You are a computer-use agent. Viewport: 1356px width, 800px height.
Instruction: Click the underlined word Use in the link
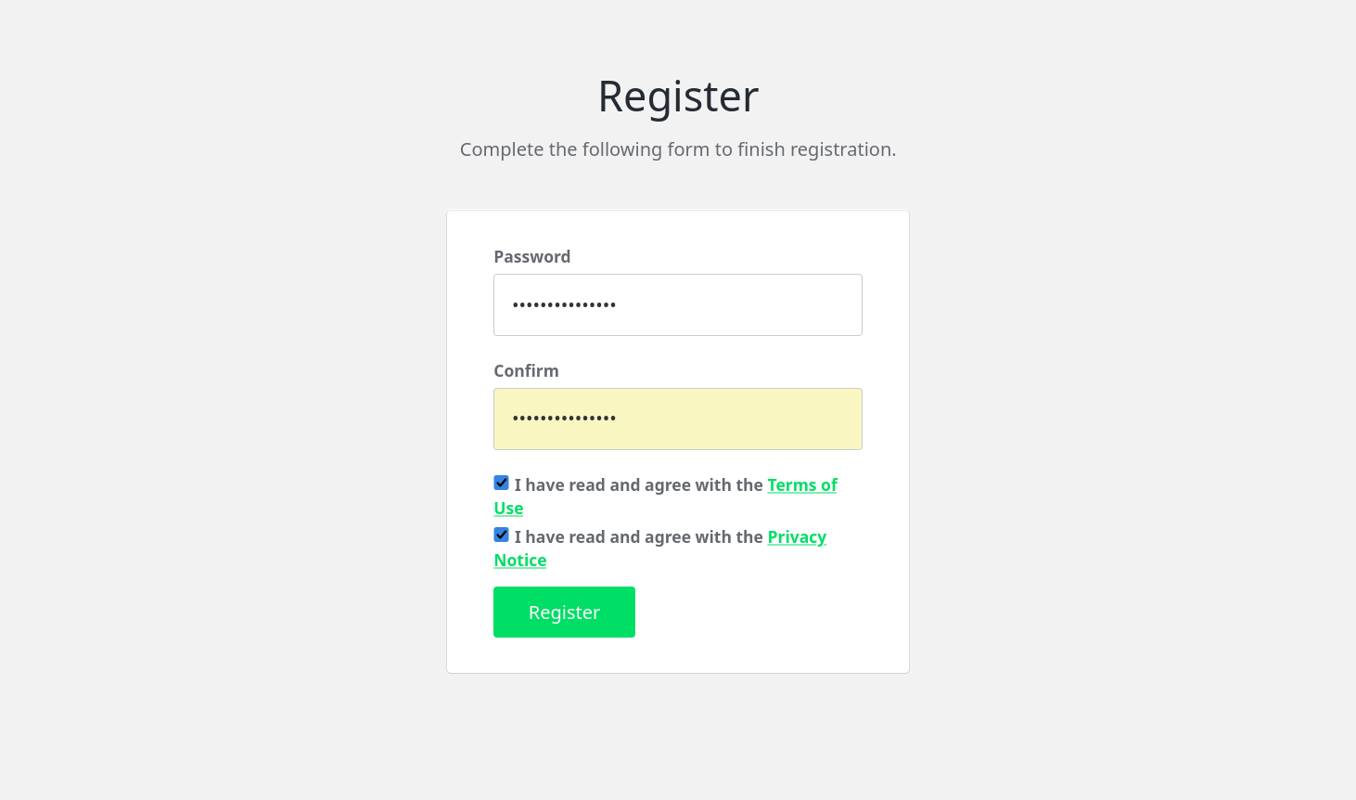pos(507,508)
